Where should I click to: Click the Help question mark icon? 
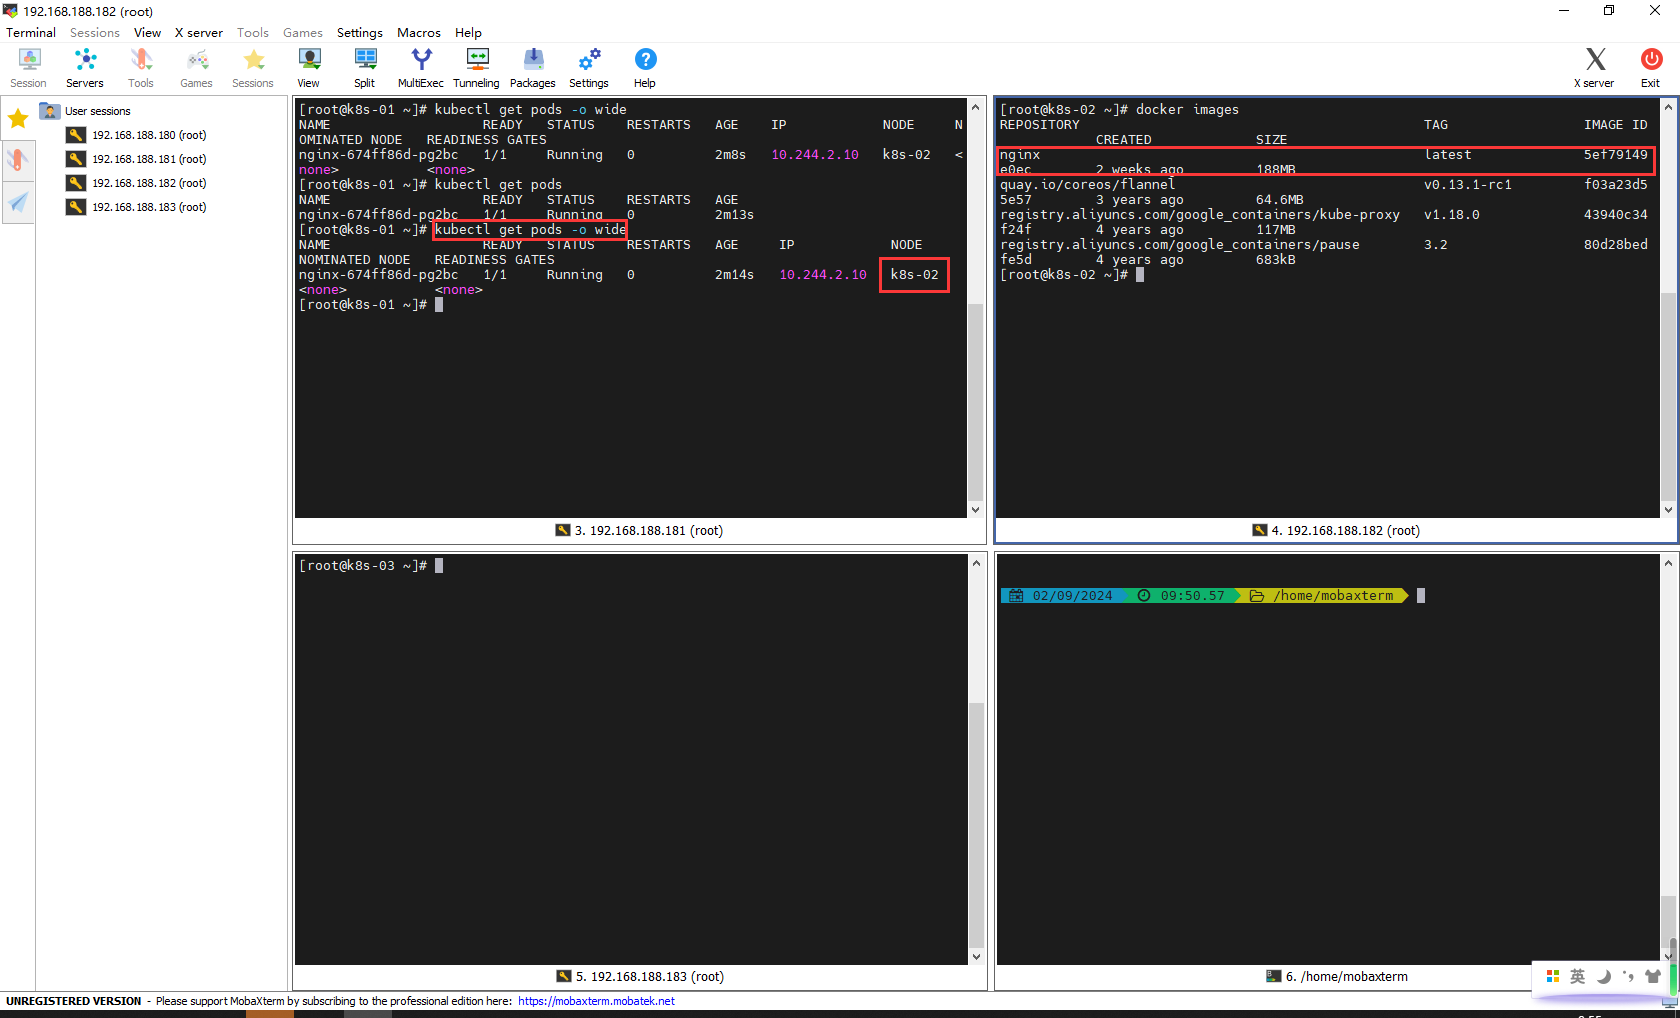[x=645, y=68]
